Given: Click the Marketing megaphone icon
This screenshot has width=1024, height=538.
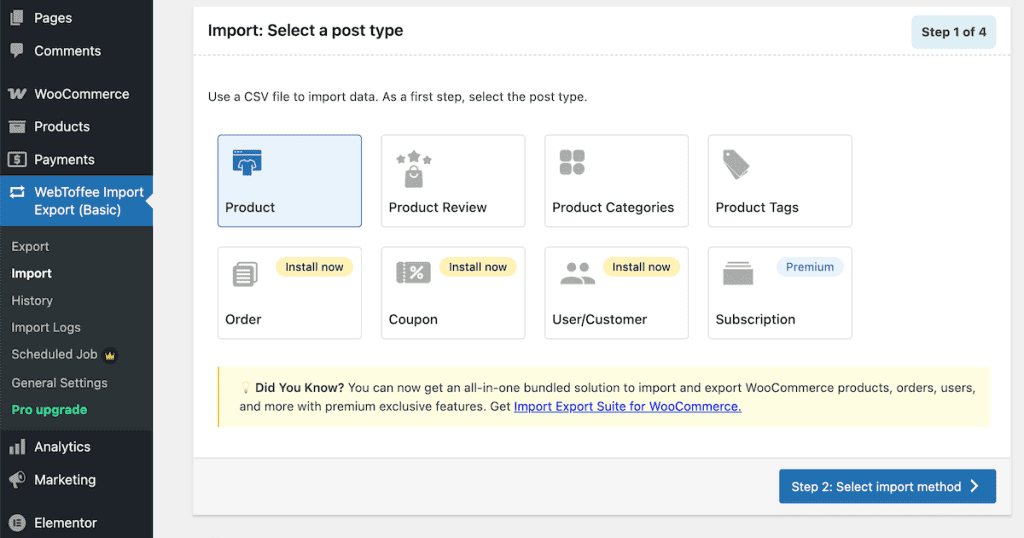Looking at the screenshot, I should click(x=17, y=479).
